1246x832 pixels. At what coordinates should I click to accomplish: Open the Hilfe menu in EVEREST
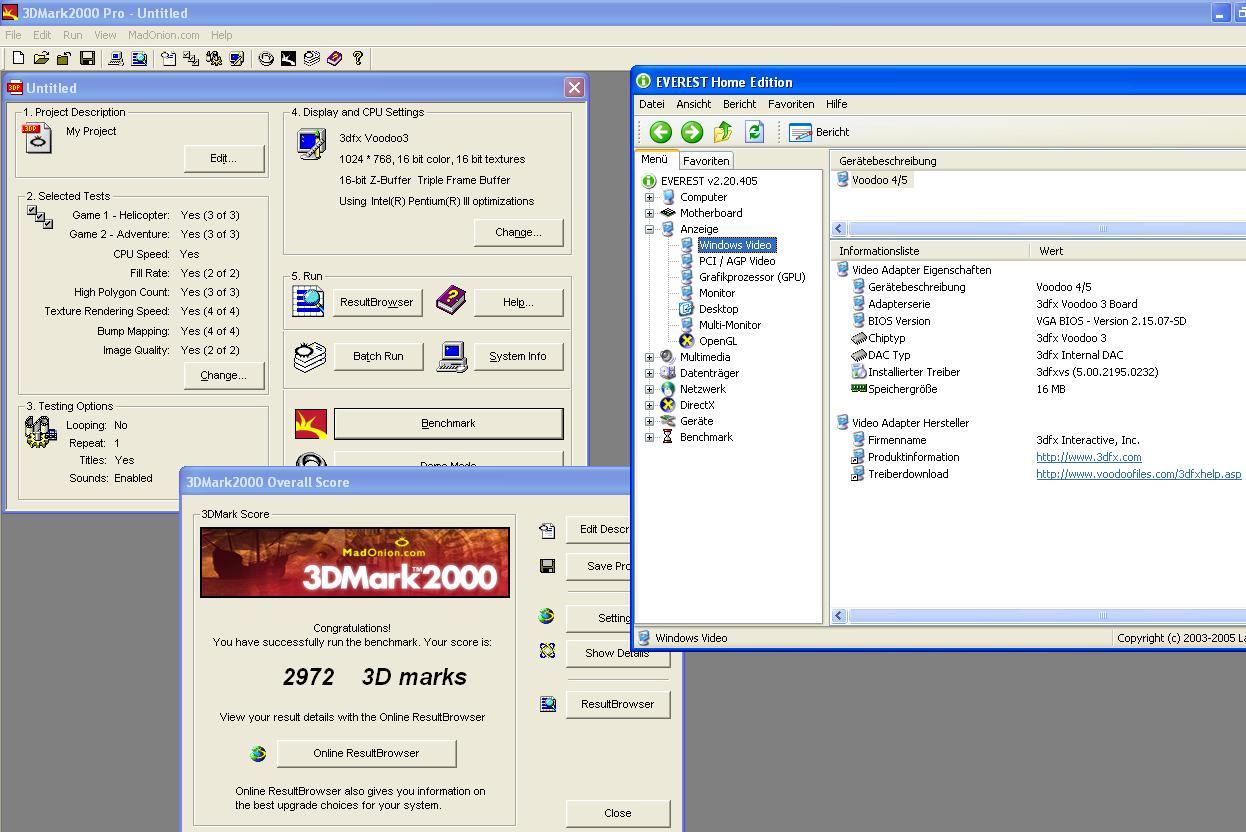coord(837,104)
